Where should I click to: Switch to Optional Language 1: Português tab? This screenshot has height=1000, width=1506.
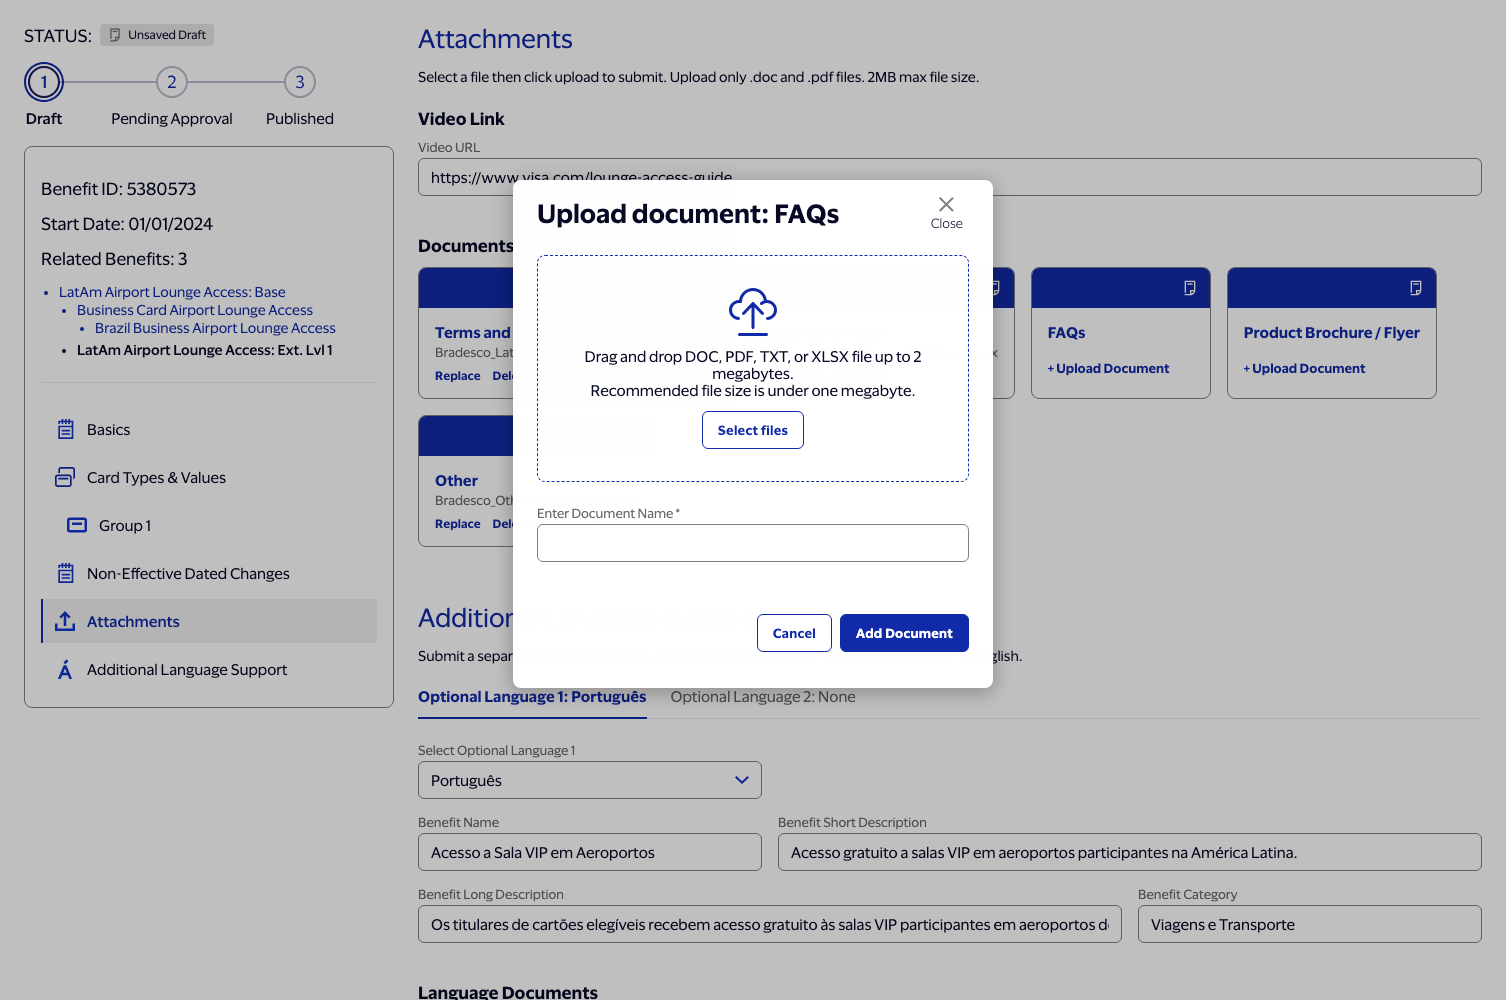pyautogui.click(x=532, y=697)
